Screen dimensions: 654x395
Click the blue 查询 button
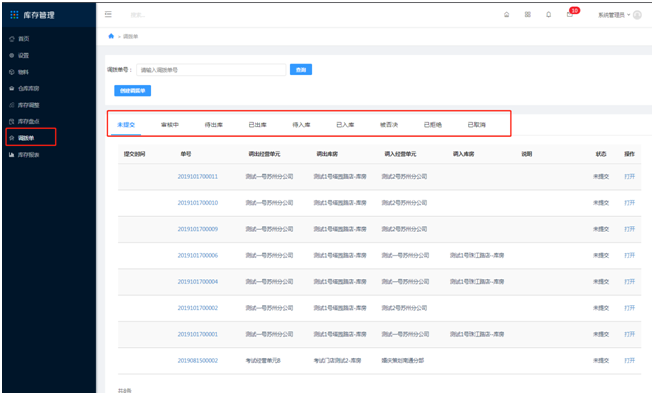(301, 70)
